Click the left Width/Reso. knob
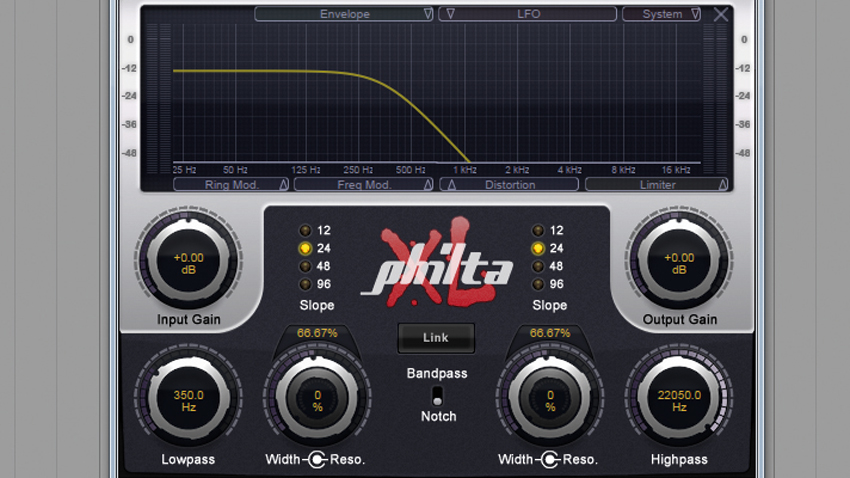850x478 pixels. (317, 399)
